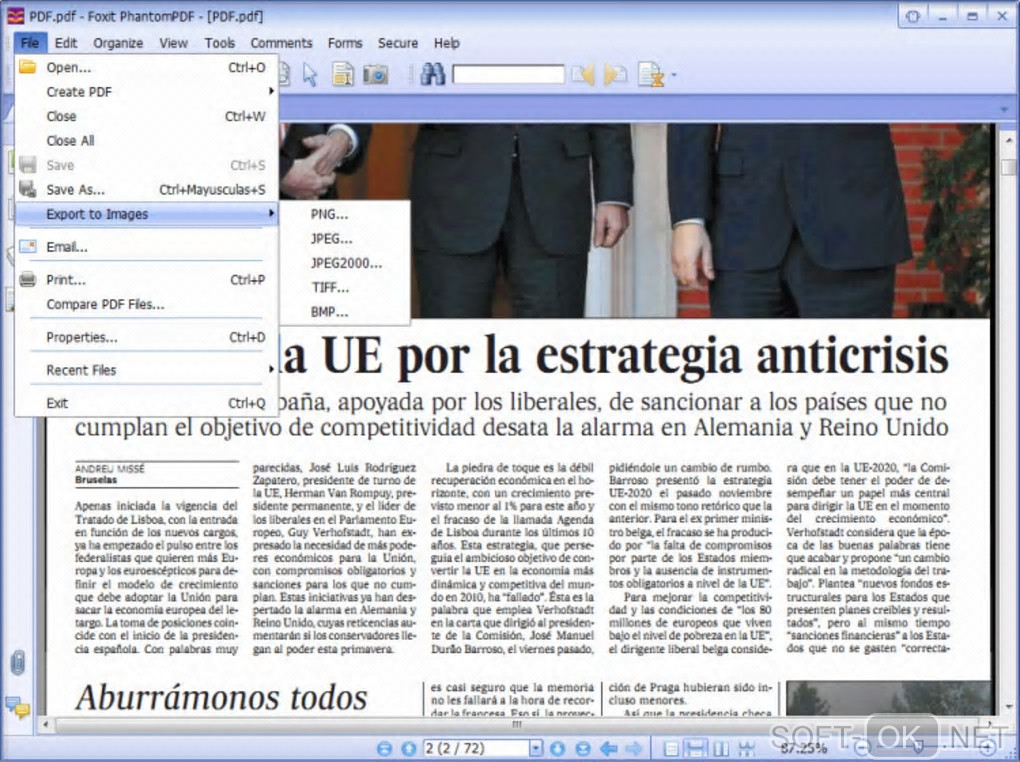Viewport: 1020px width, 762px height.
Task: Open the Tools menu
Action: (x=220, y=43)
